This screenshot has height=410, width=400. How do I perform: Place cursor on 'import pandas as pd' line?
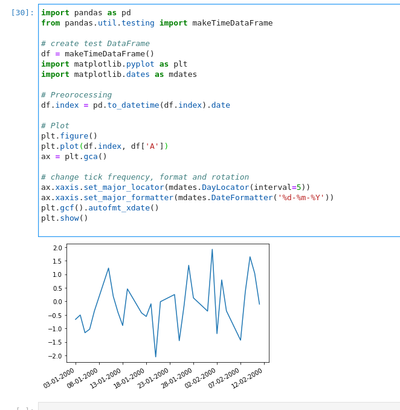86,13
